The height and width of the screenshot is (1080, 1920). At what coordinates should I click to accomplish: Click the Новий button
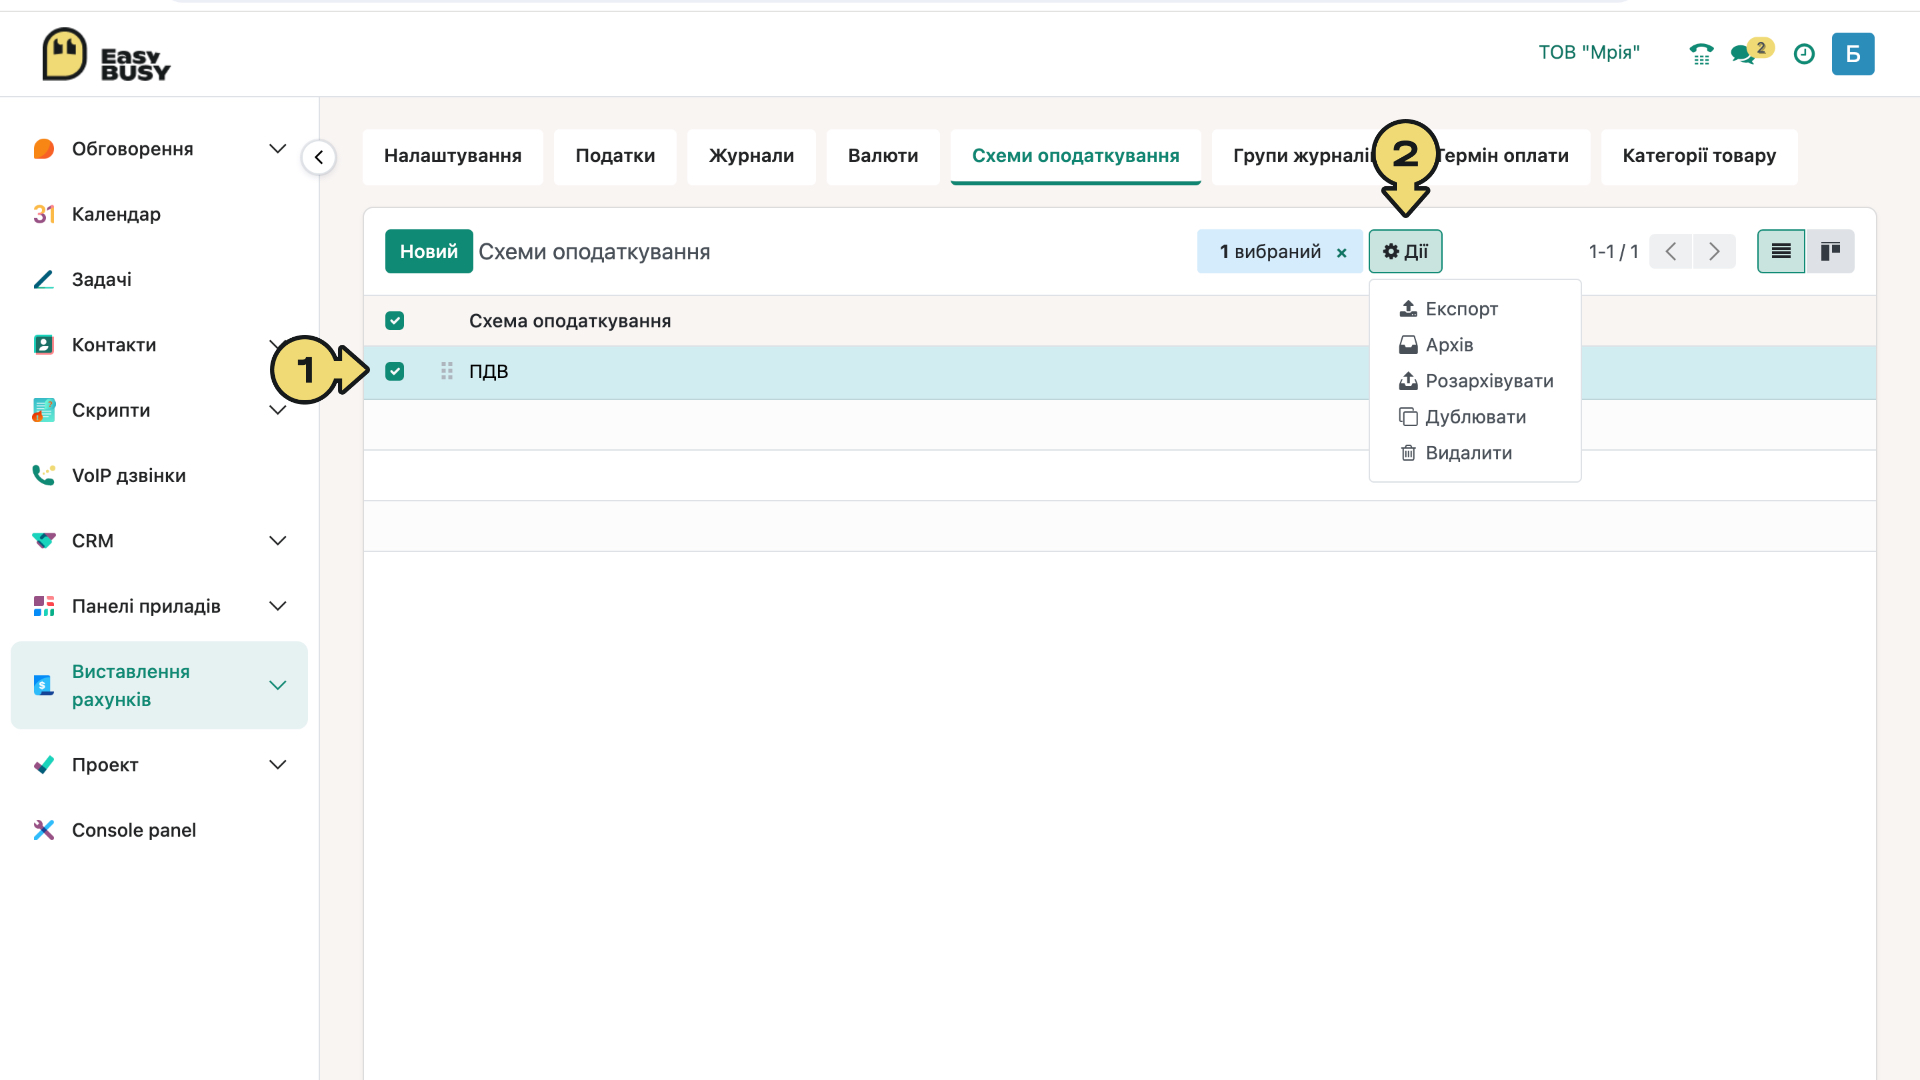point(429,251)
